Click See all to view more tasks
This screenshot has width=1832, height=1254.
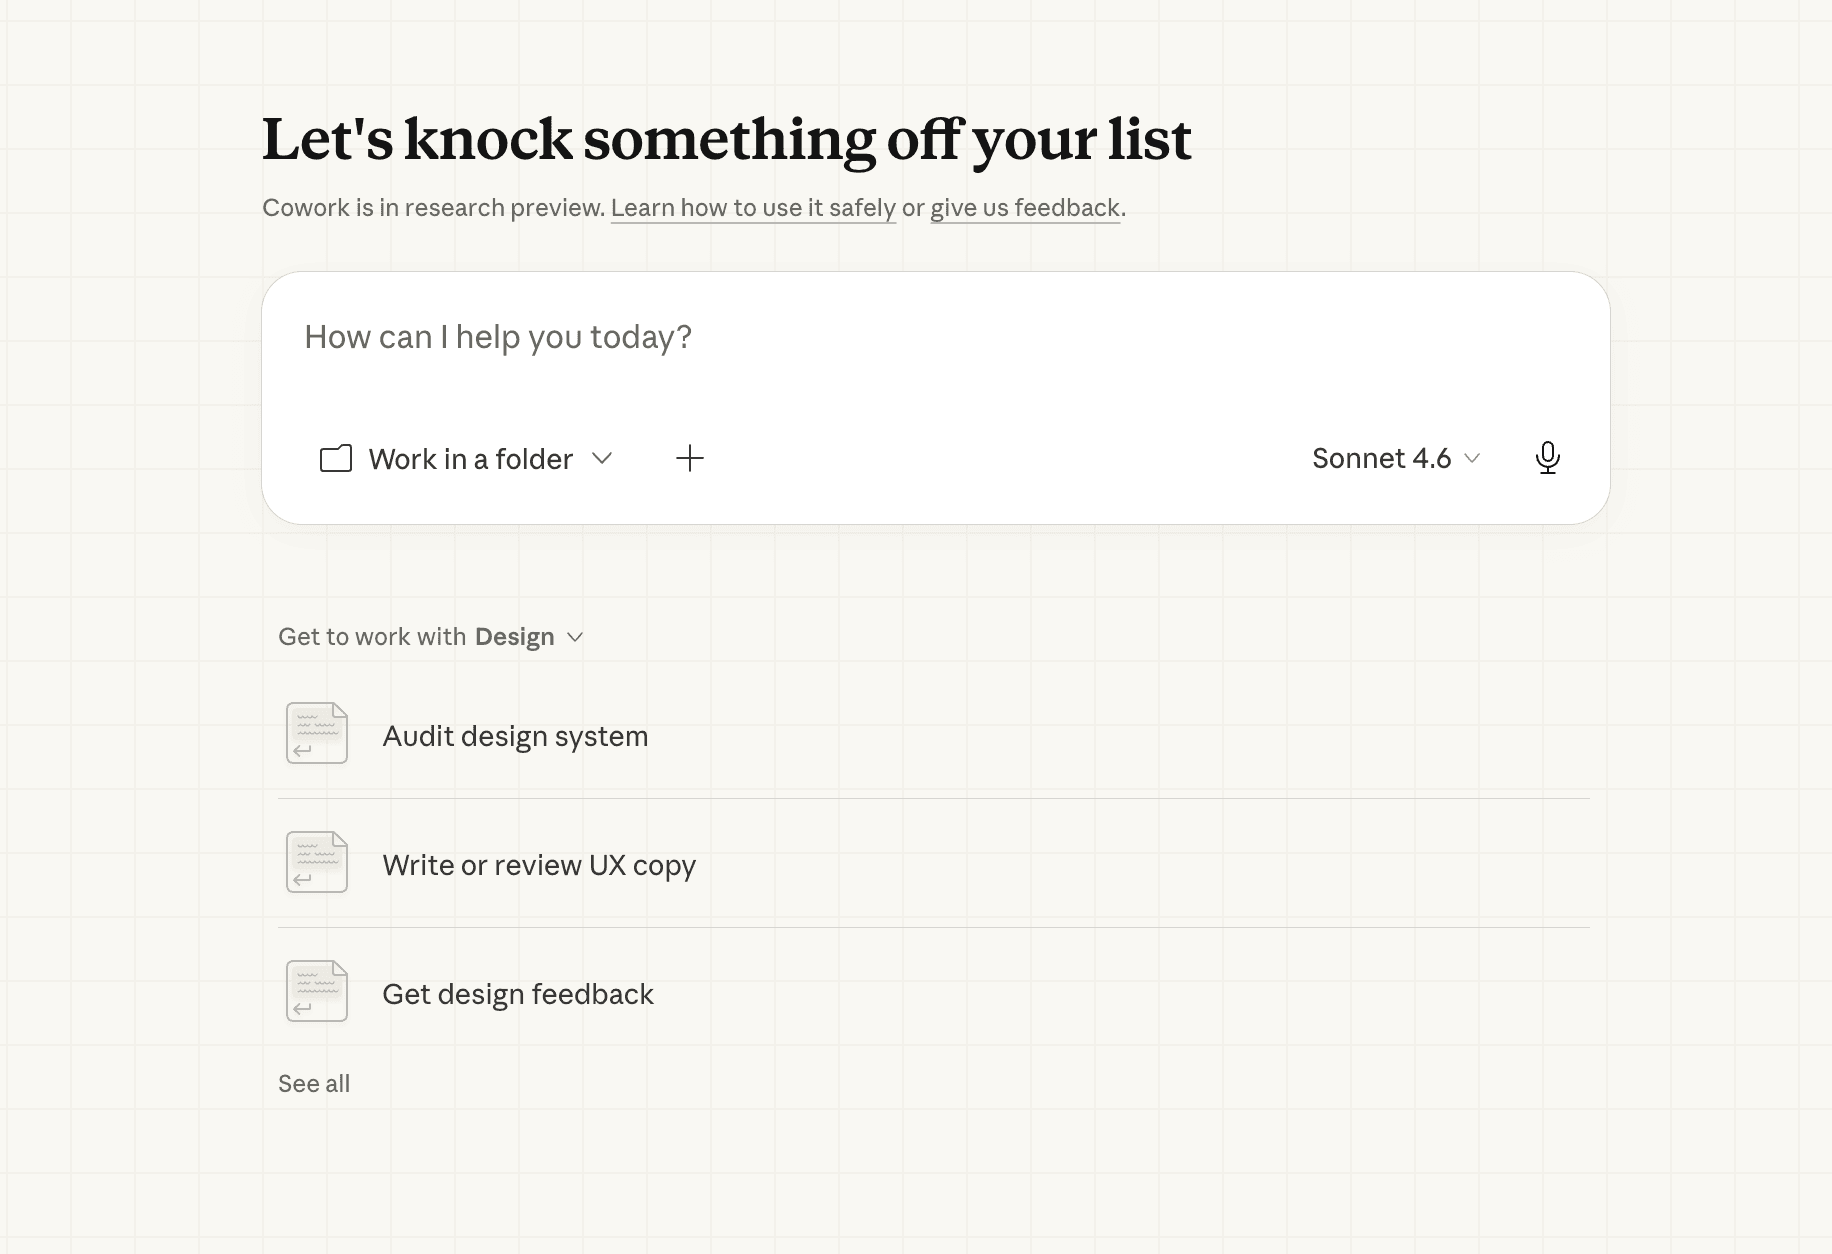314,1084
